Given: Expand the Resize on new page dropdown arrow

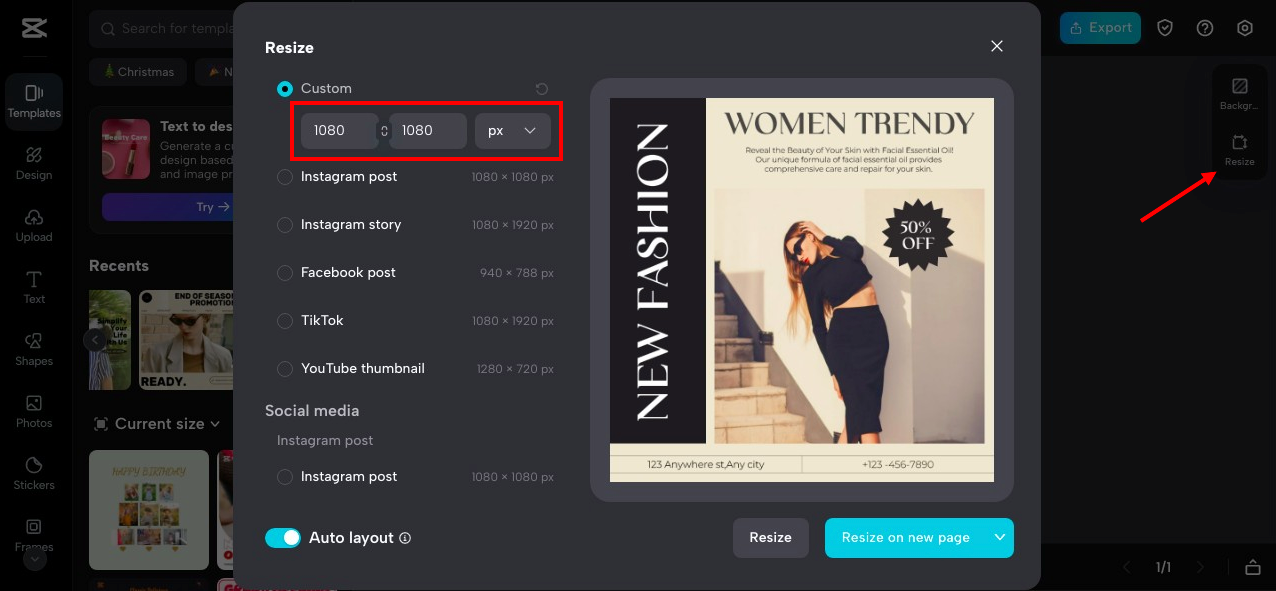Looking at the screenshot, I should point(999,537).
